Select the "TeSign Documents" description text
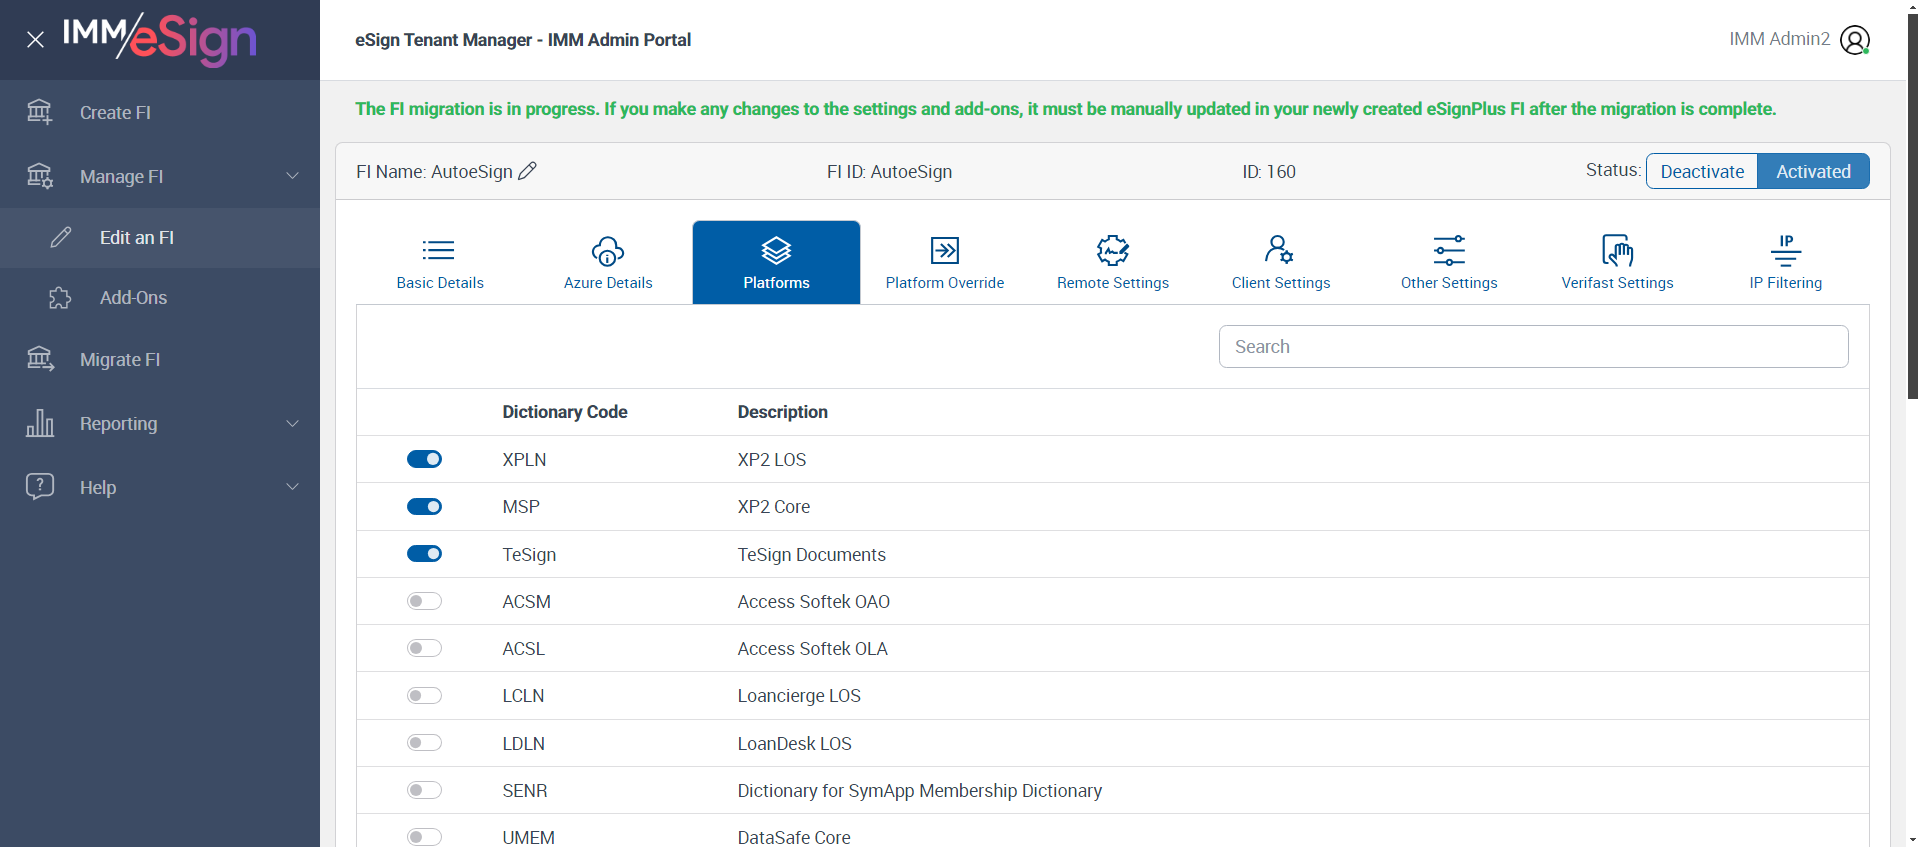 [812, 554]
